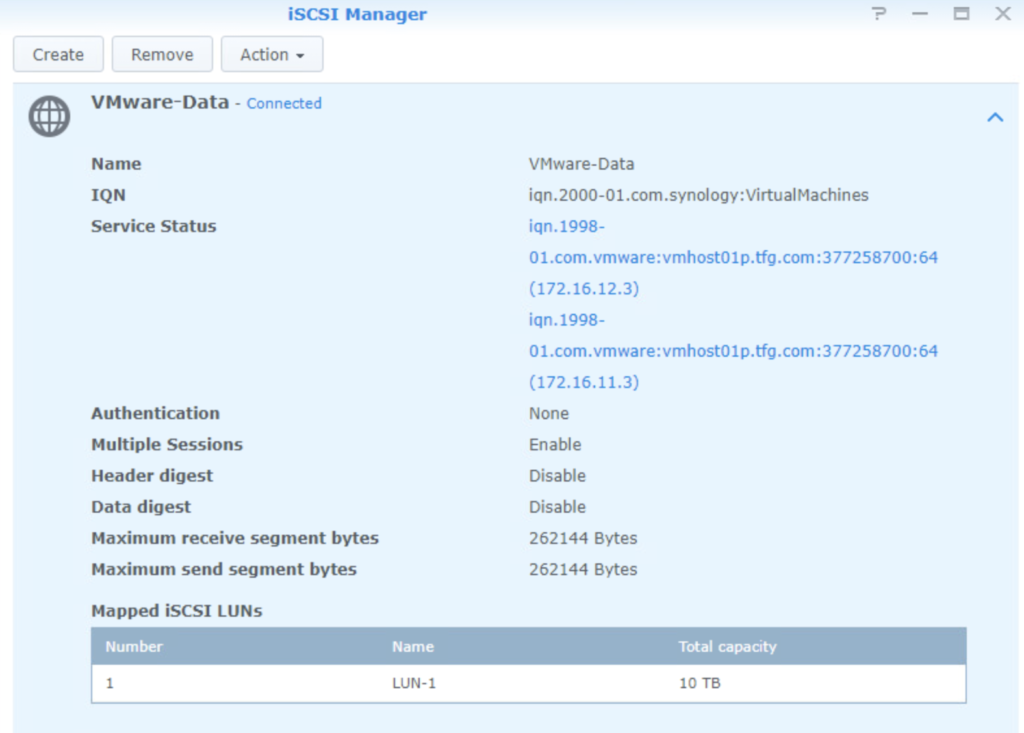The width and height of the screenshot is (1024, 733).
Task: Open the Action dropdown menu
Action: (x=272, y=55)
